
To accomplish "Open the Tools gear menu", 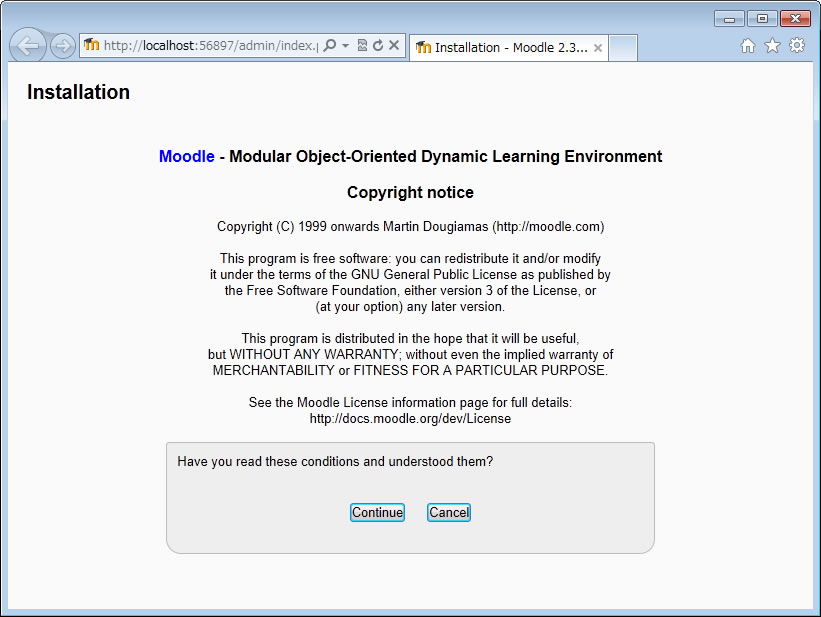I will pos(797,46).
